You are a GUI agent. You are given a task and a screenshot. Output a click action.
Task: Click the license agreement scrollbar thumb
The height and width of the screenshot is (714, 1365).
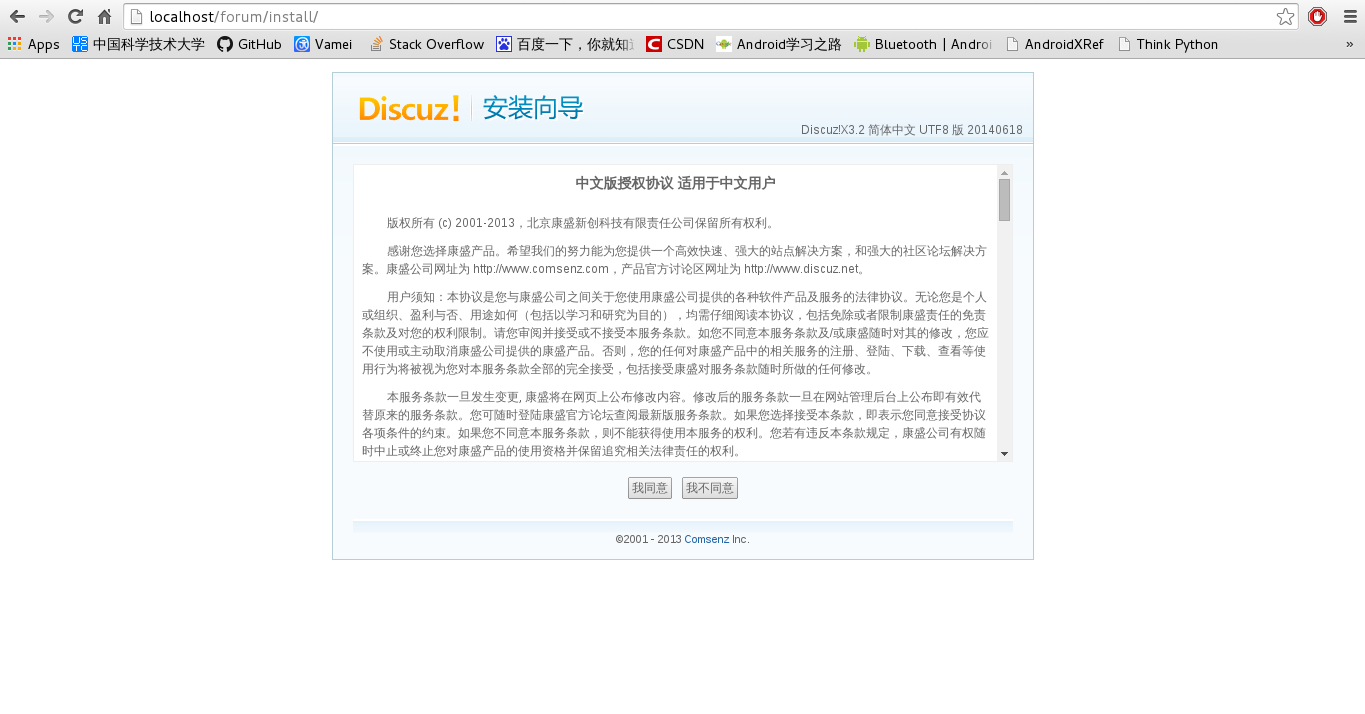coord(1004,200)
